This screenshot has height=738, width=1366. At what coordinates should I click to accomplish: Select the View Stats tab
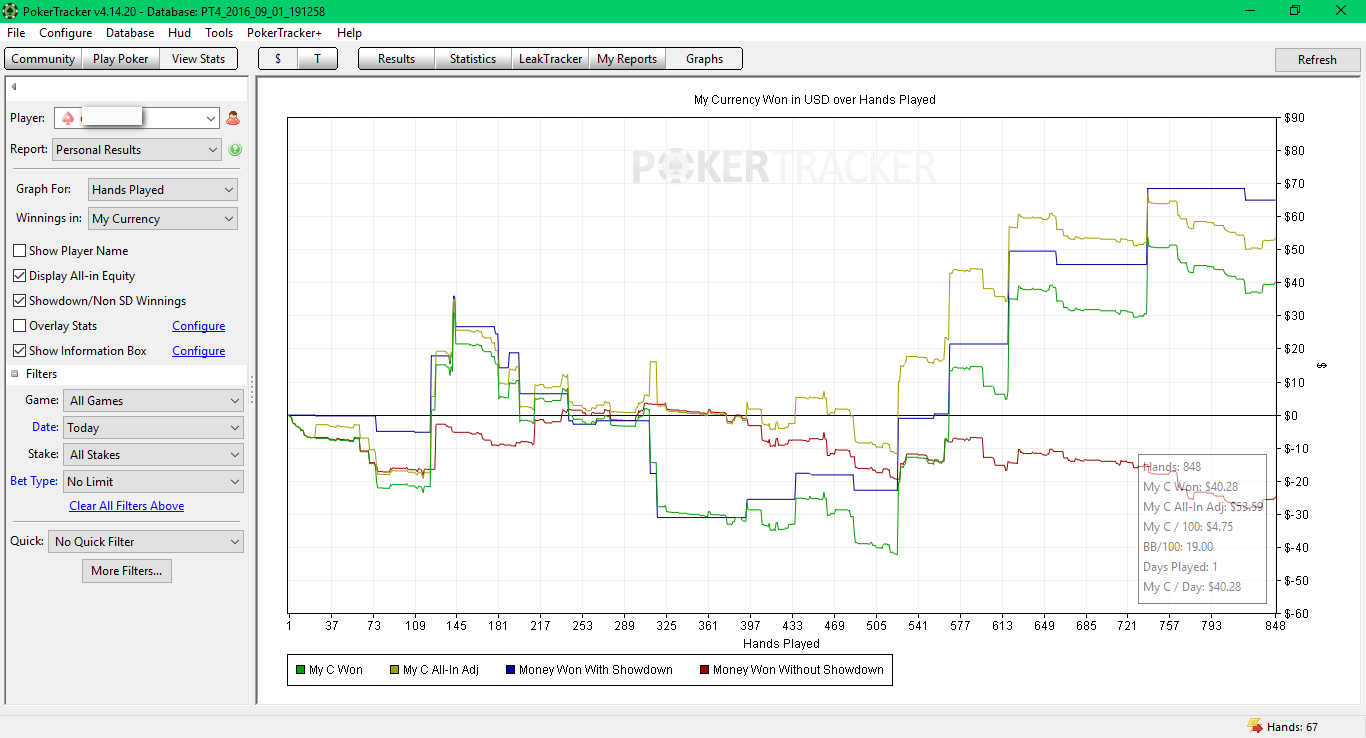[x=199, y=59]
